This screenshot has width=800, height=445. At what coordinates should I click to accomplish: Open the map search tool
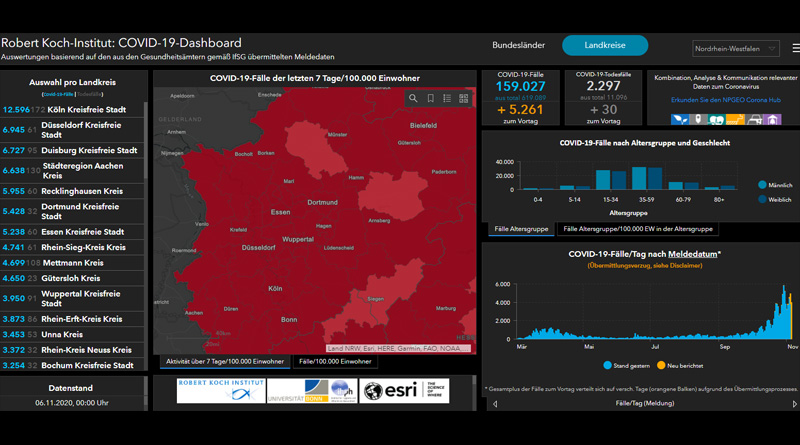tap(413, 98)
